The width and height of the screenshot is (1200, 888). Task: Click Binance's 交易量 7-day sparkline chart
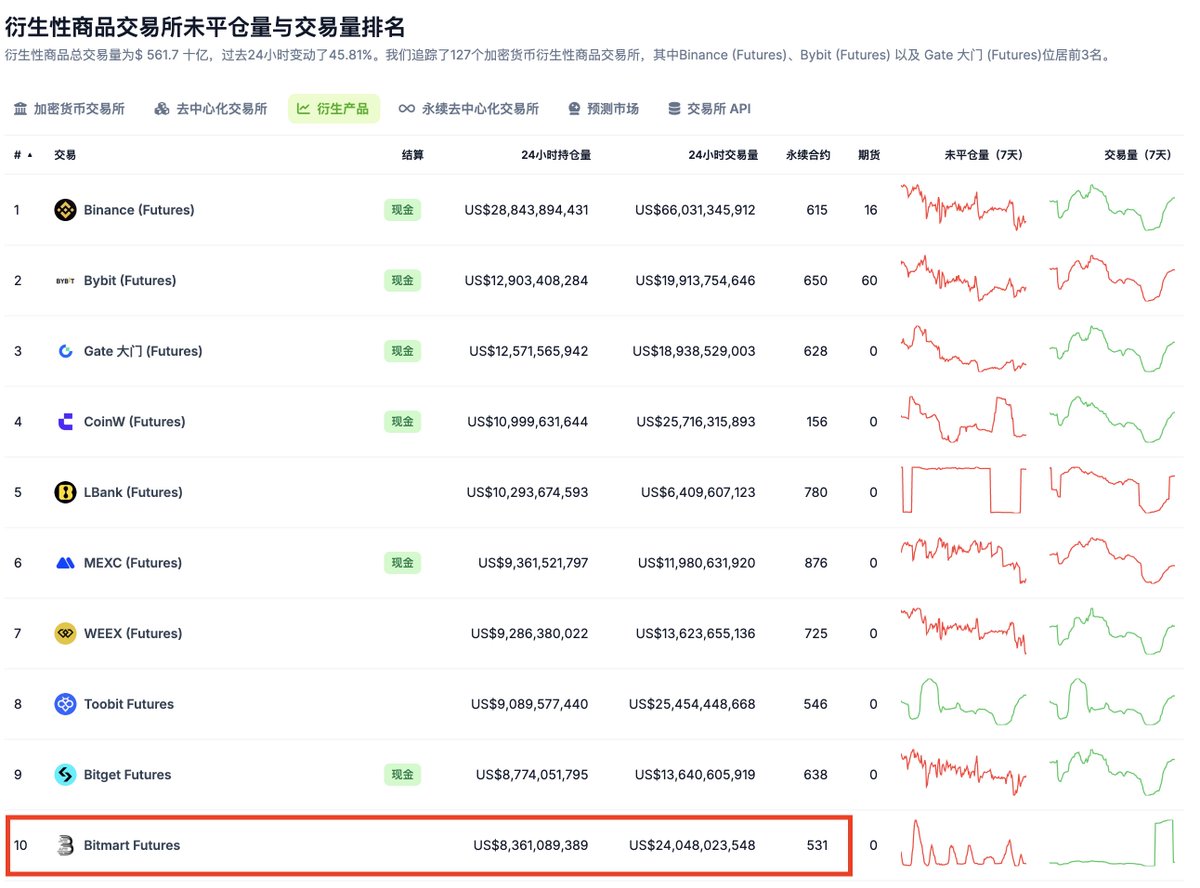pos(1113,207)
